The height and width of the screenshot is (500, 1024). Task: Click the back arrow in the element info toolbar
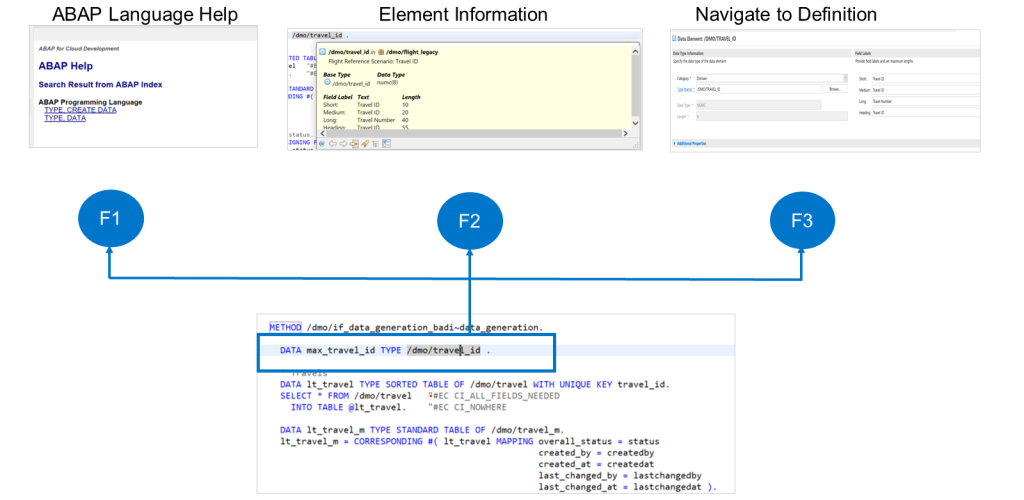pyautogui.click(x=332, y=144)
